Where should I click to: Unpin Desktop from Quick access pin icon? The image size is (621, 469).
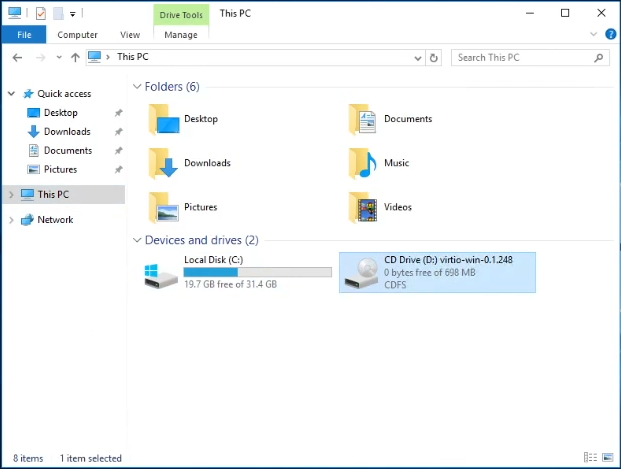click(118, 113)
